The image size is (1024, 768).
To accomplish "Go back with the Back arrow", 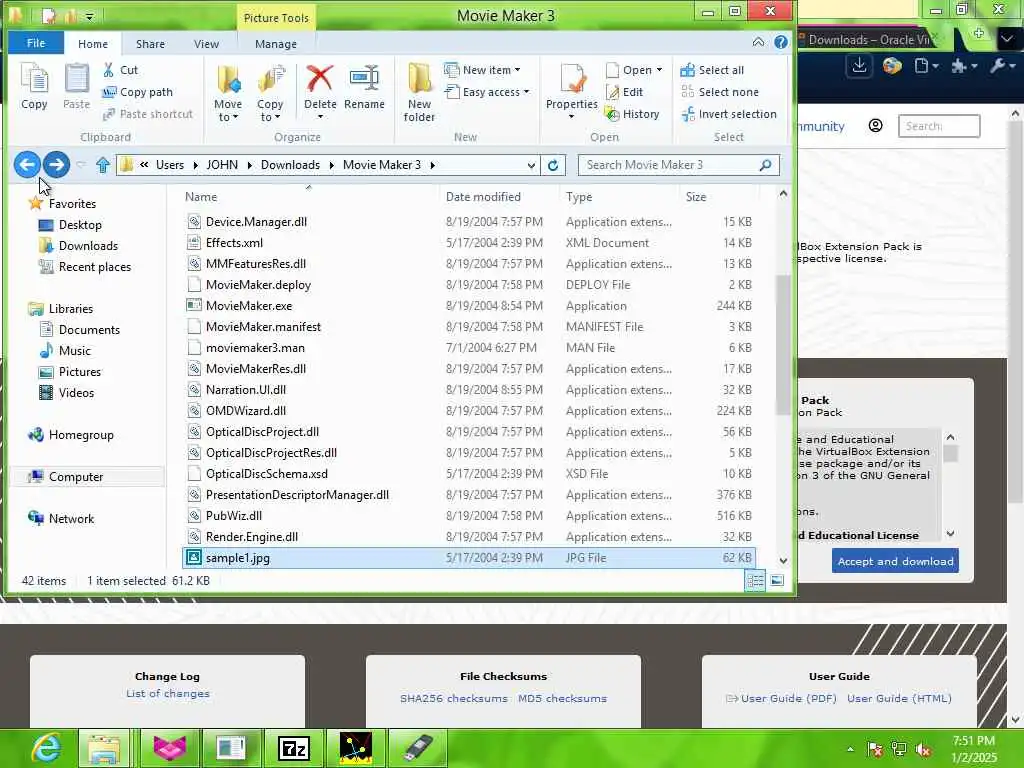I will point(27,165).
